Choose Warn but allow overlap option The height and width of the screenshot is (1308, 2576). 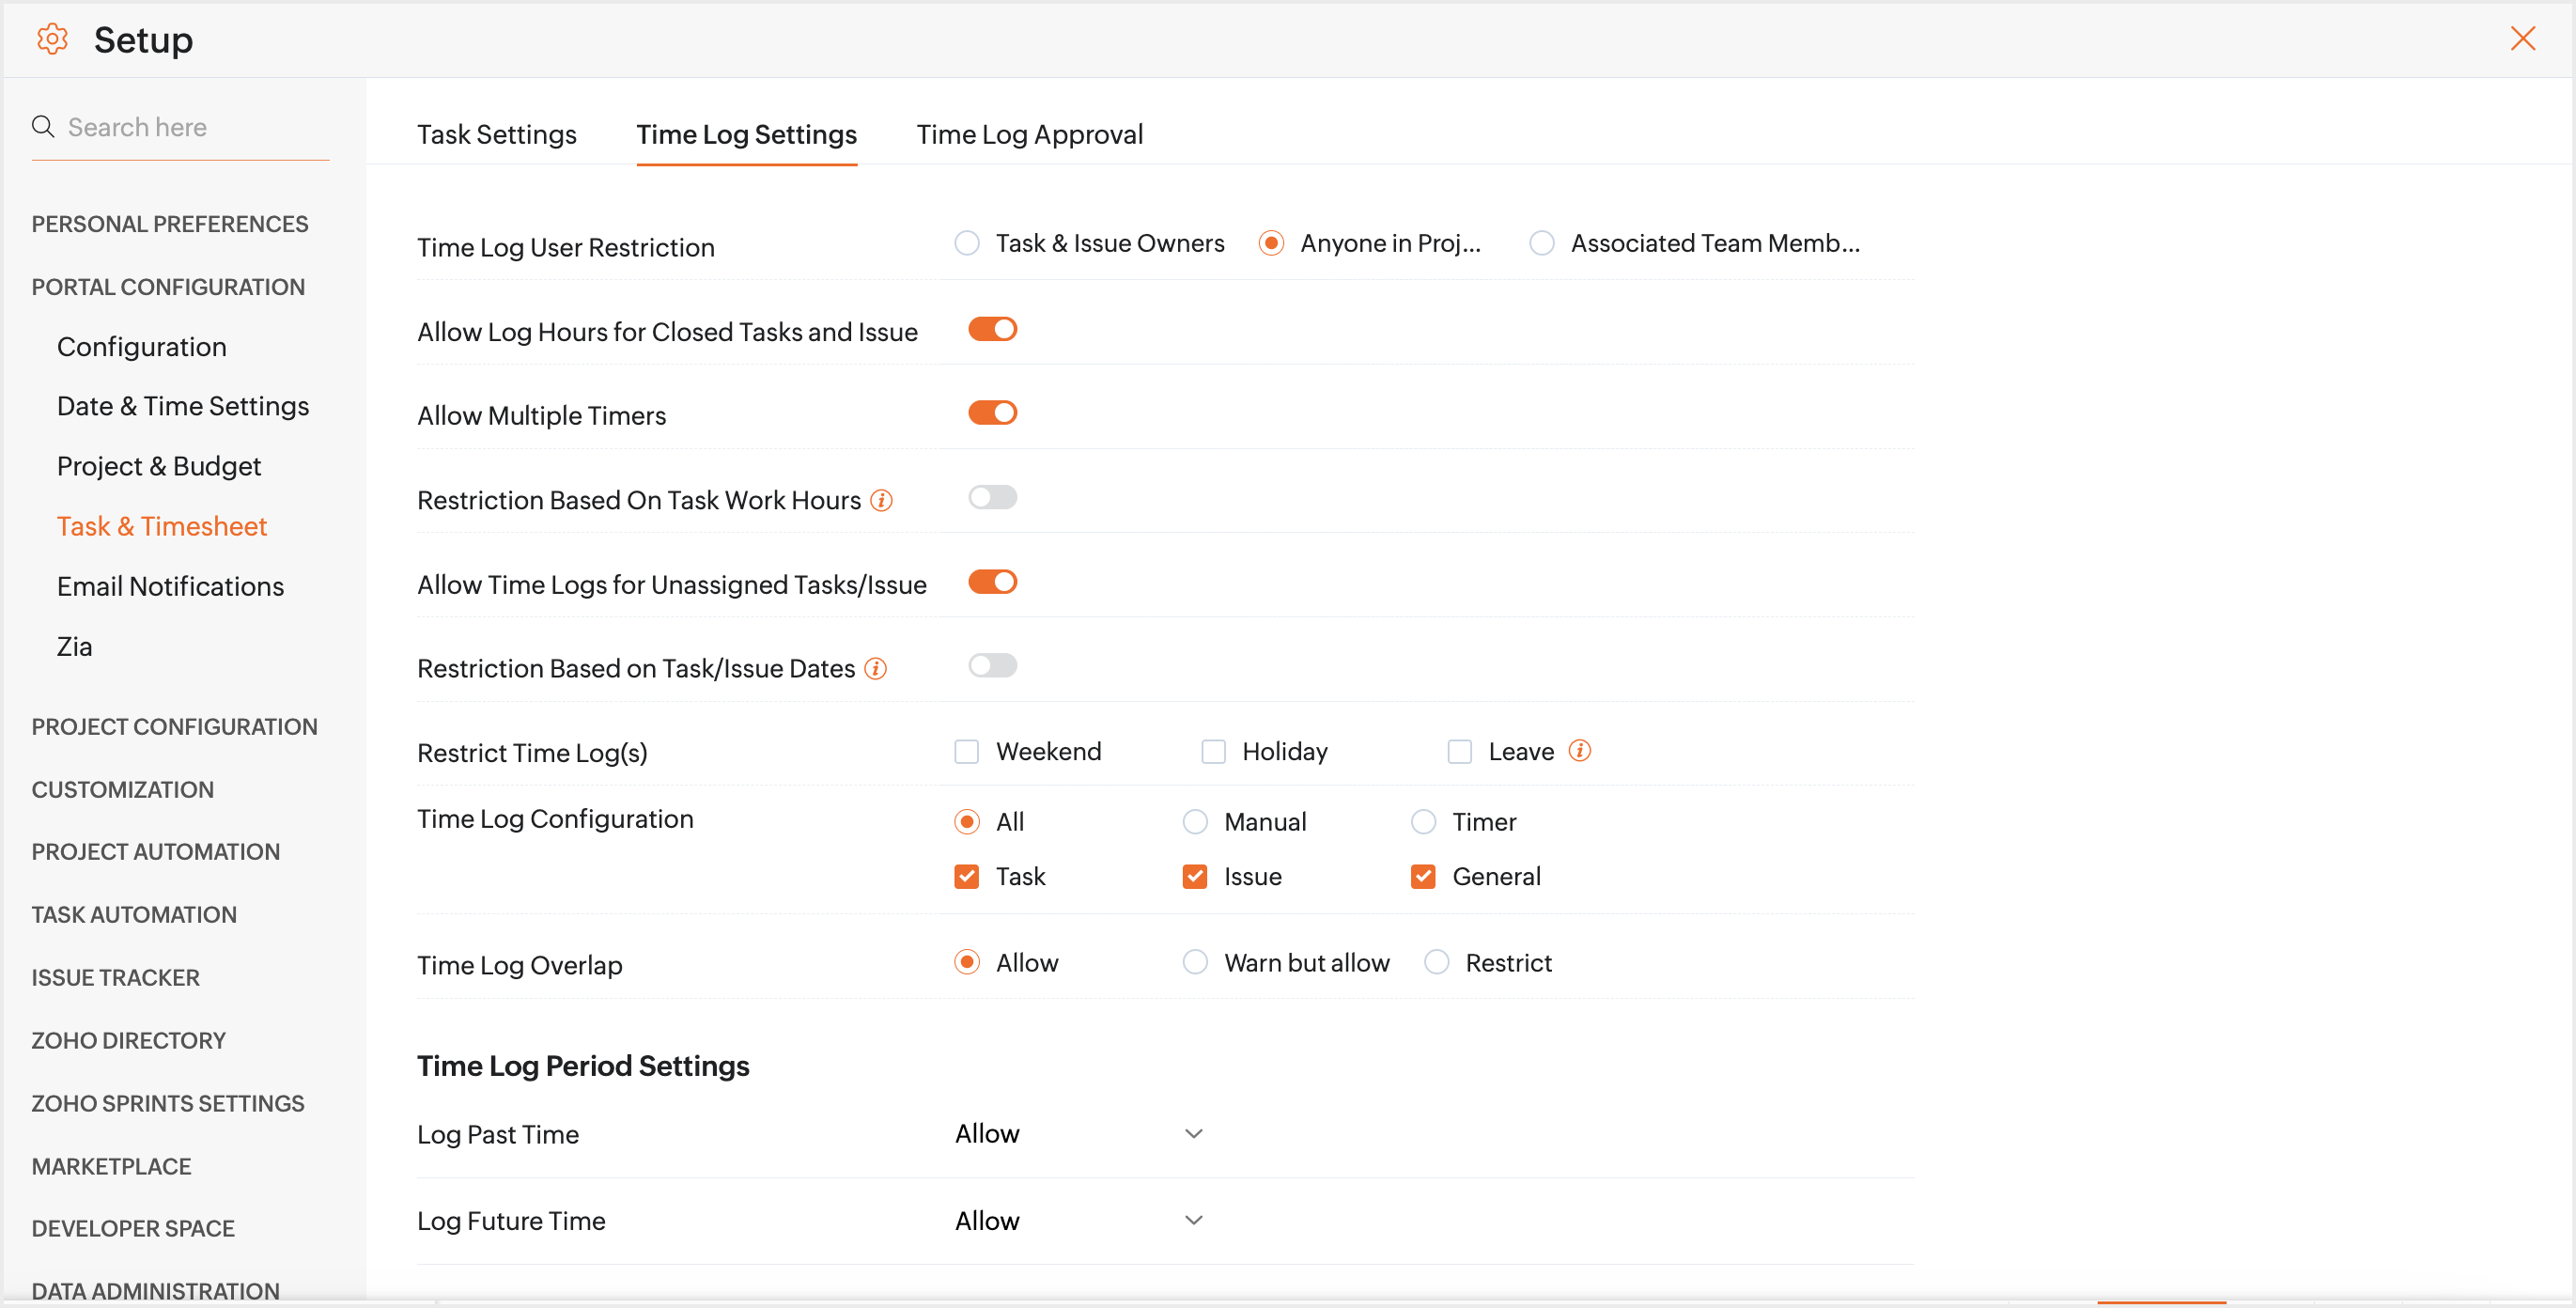(x=1194, y=962)
